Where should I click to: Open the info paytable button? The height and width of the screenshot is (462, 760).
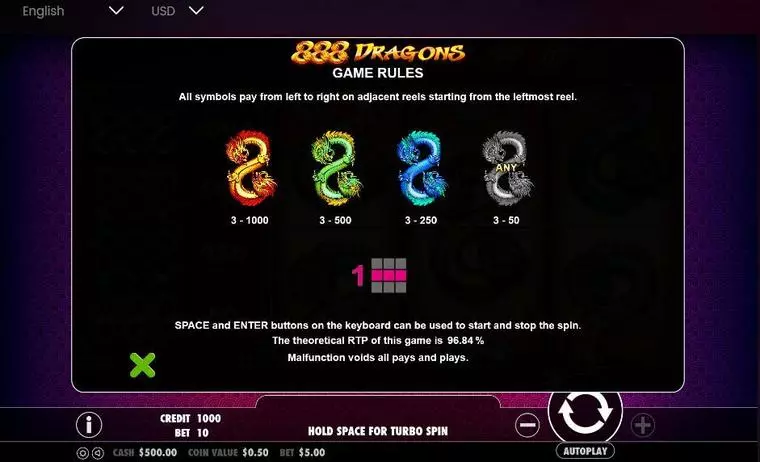(89, 425)
